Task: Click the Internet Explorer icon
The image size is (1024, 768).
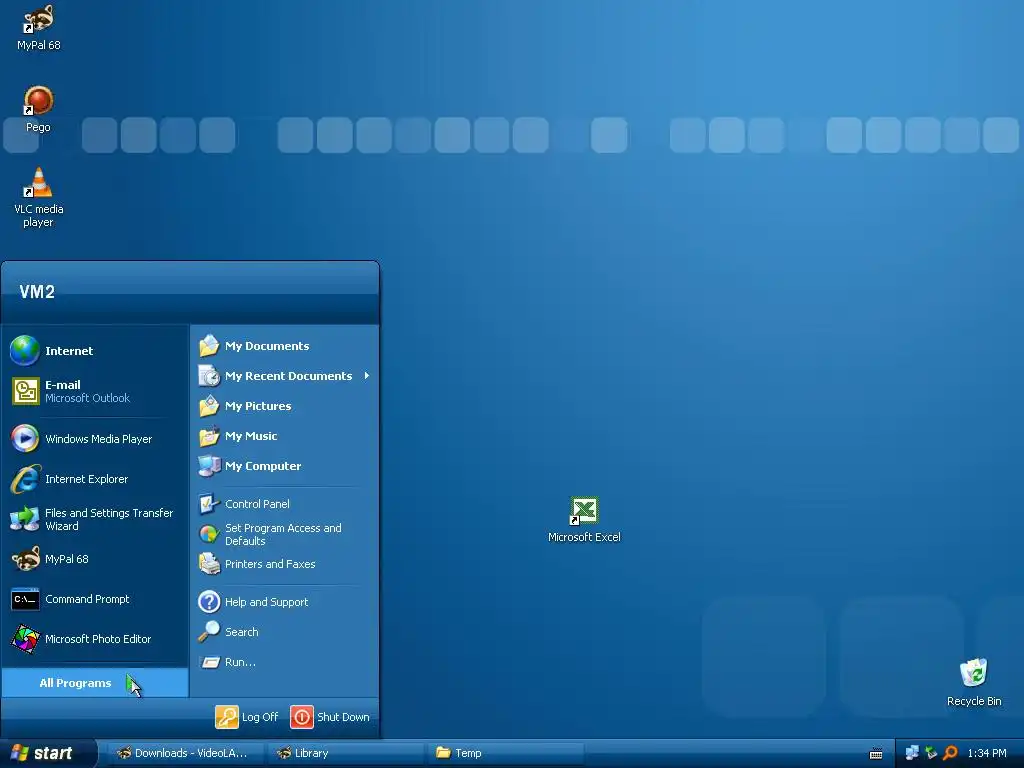Action: coord(25,479)
